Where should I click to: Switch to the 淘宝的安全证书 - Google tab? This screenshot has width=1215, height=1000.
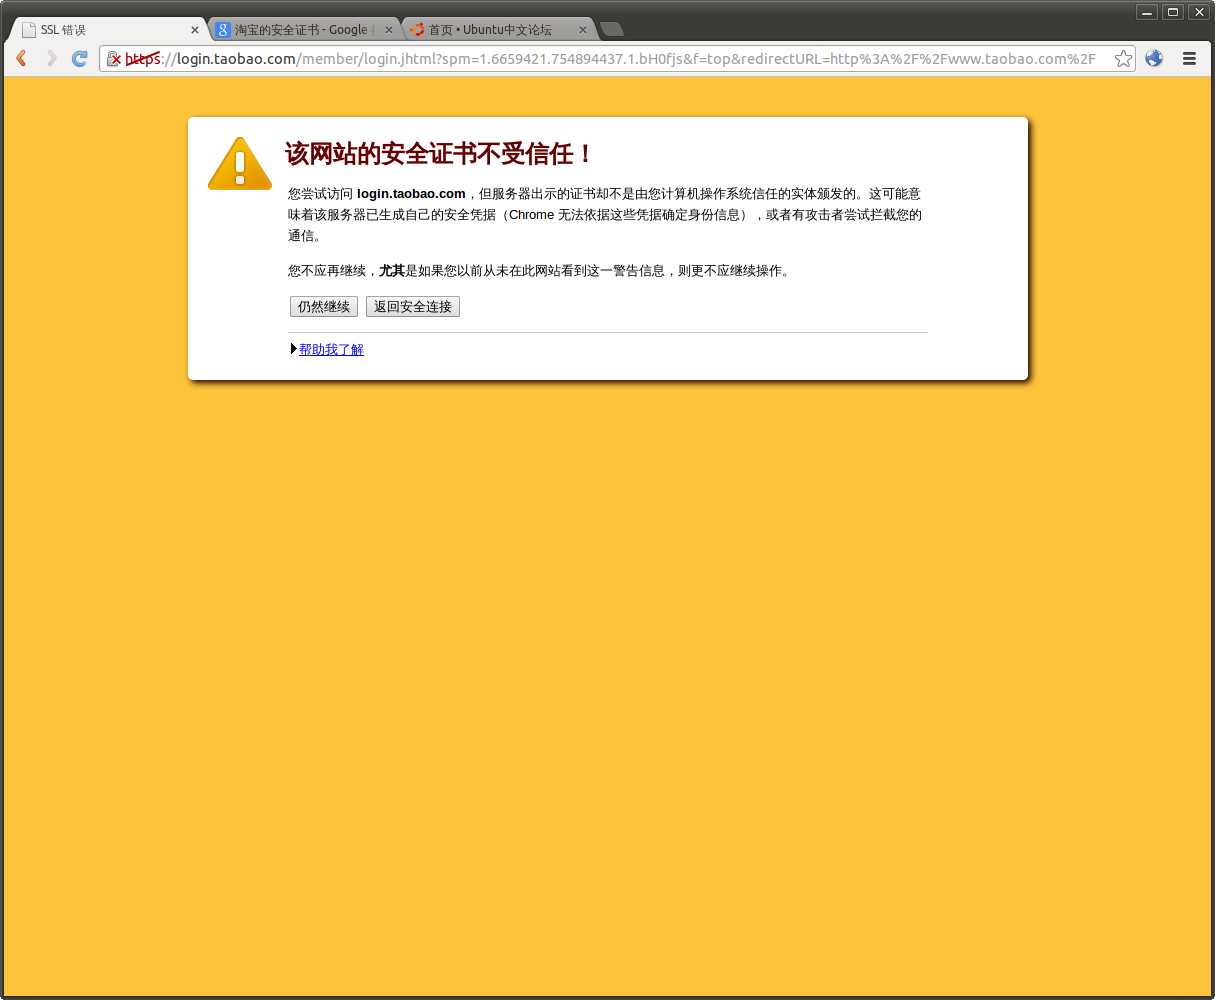coord(305,30)
